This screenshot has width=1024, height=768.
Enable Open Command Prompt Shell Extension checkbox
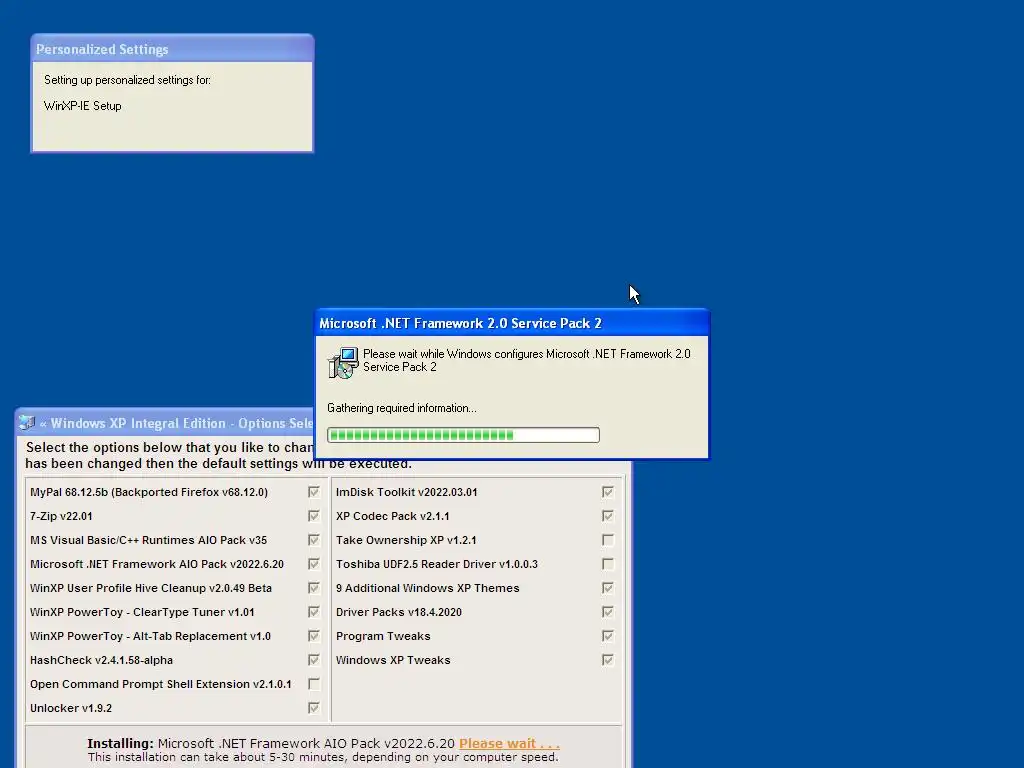tap(314, 684)
